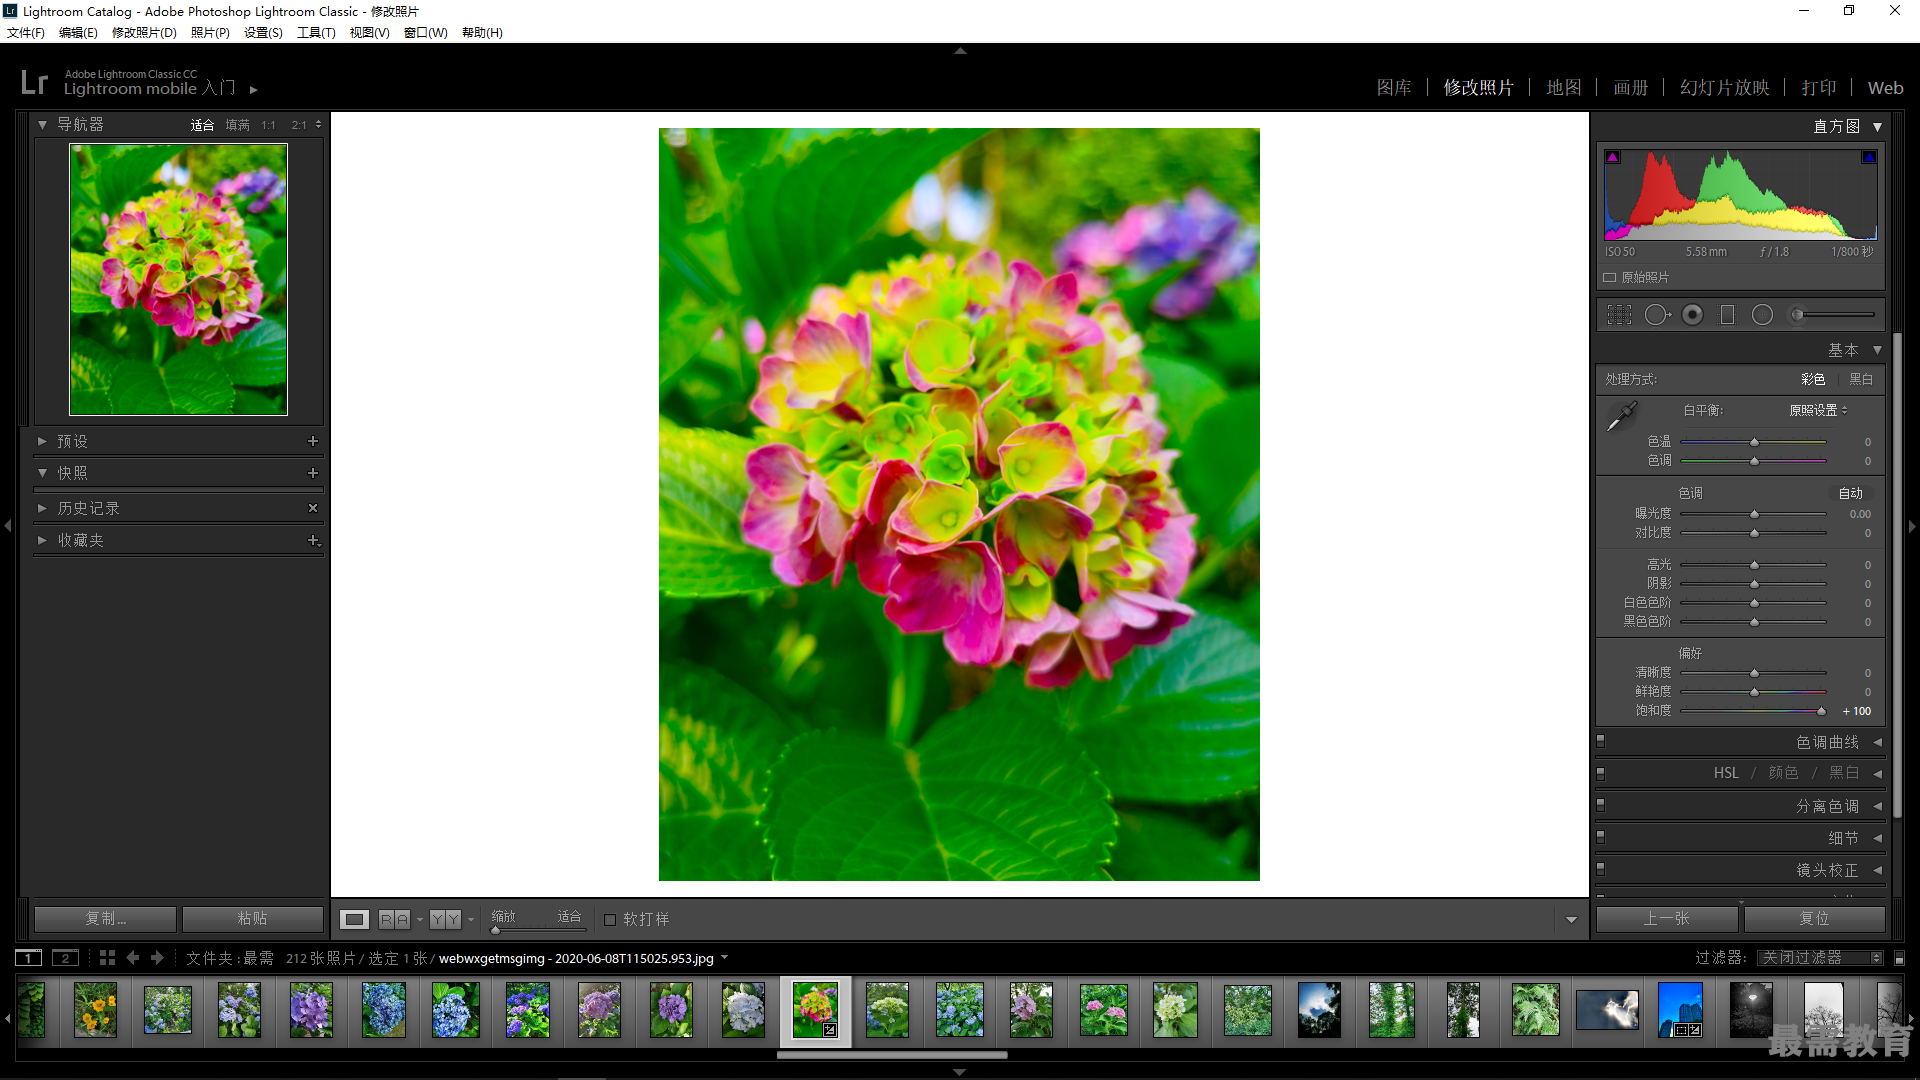1920x1080 pixels.
Task: Enable the 原始照片 checkbox
Action: point(1610,277)
